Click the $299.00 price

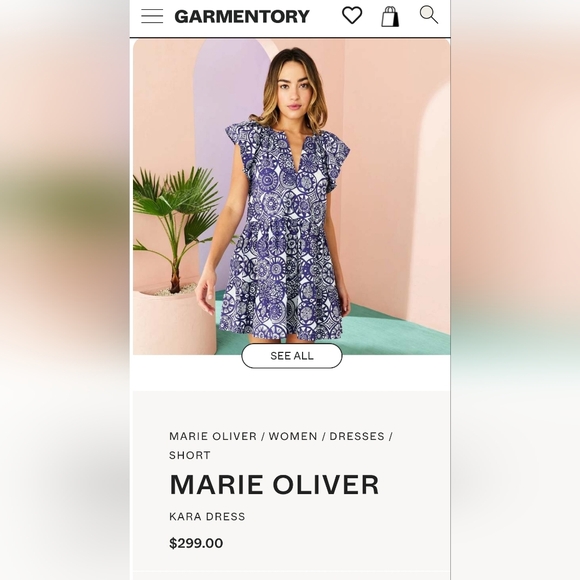click(196, 543)
